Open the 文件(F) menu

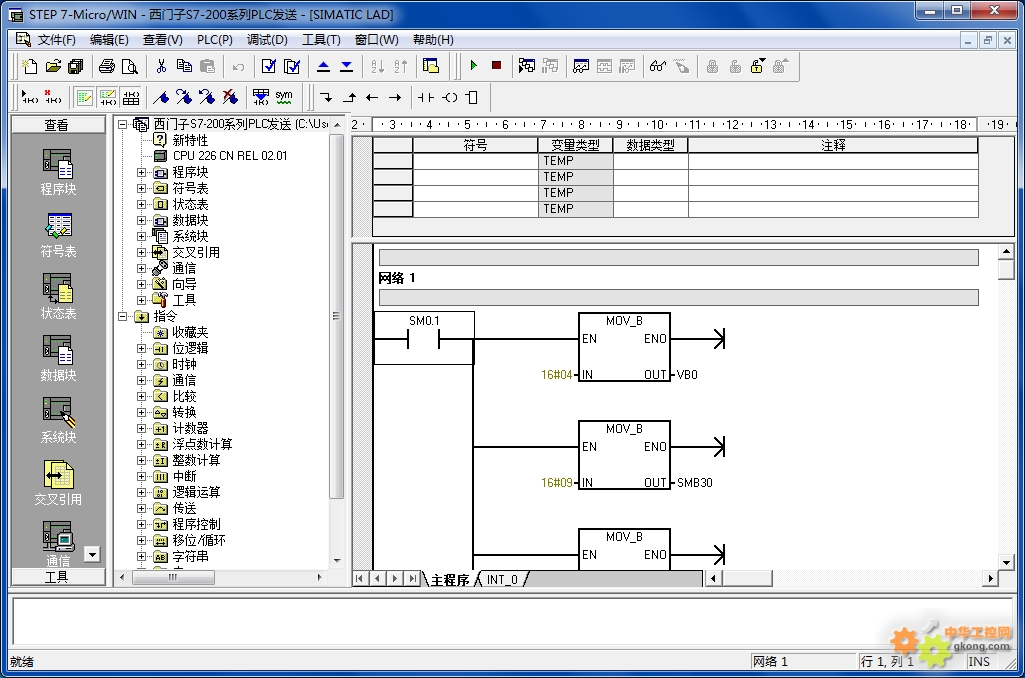tap(56, 40)
